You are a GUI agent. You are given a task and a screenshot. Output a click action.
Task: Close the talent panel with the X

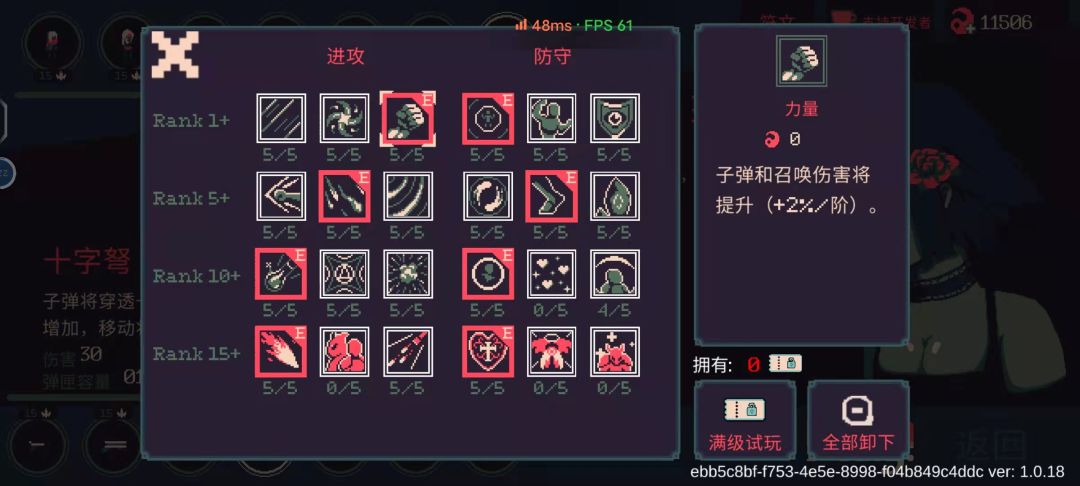tap(175, 54)
